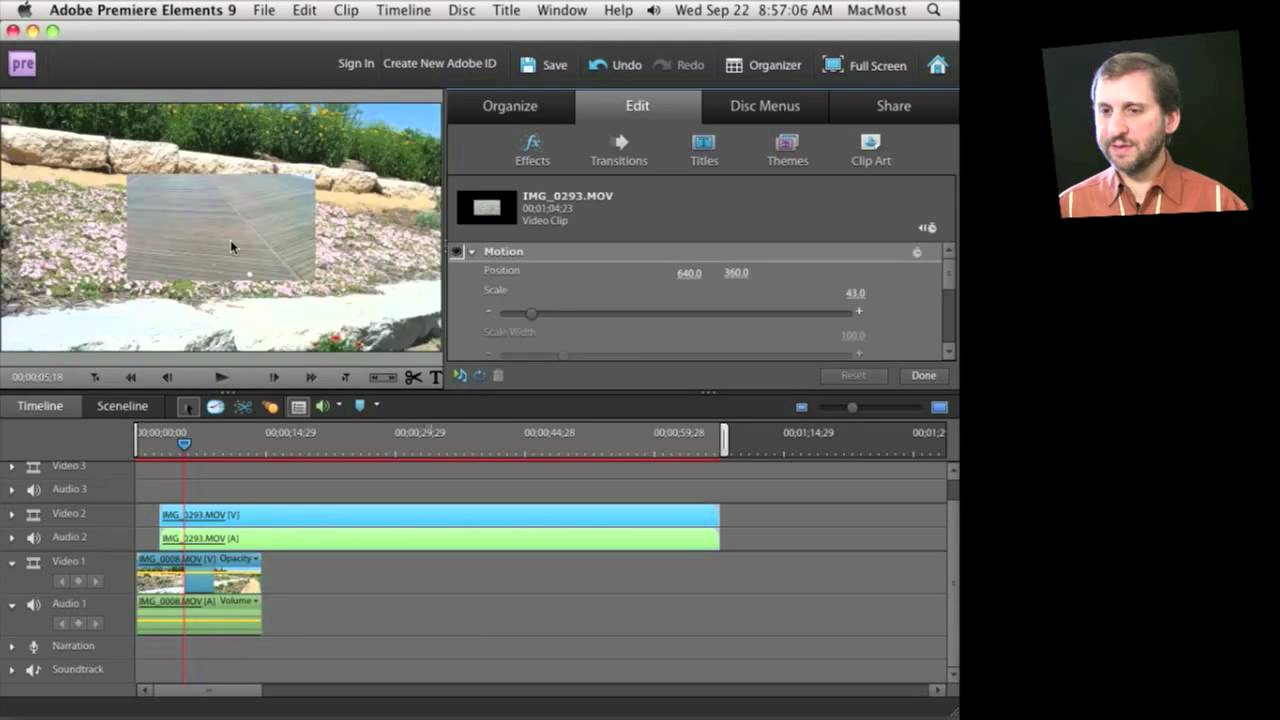Open the Properties list icon in timeline toolbar
The image size is (1280, 720).
298,406
